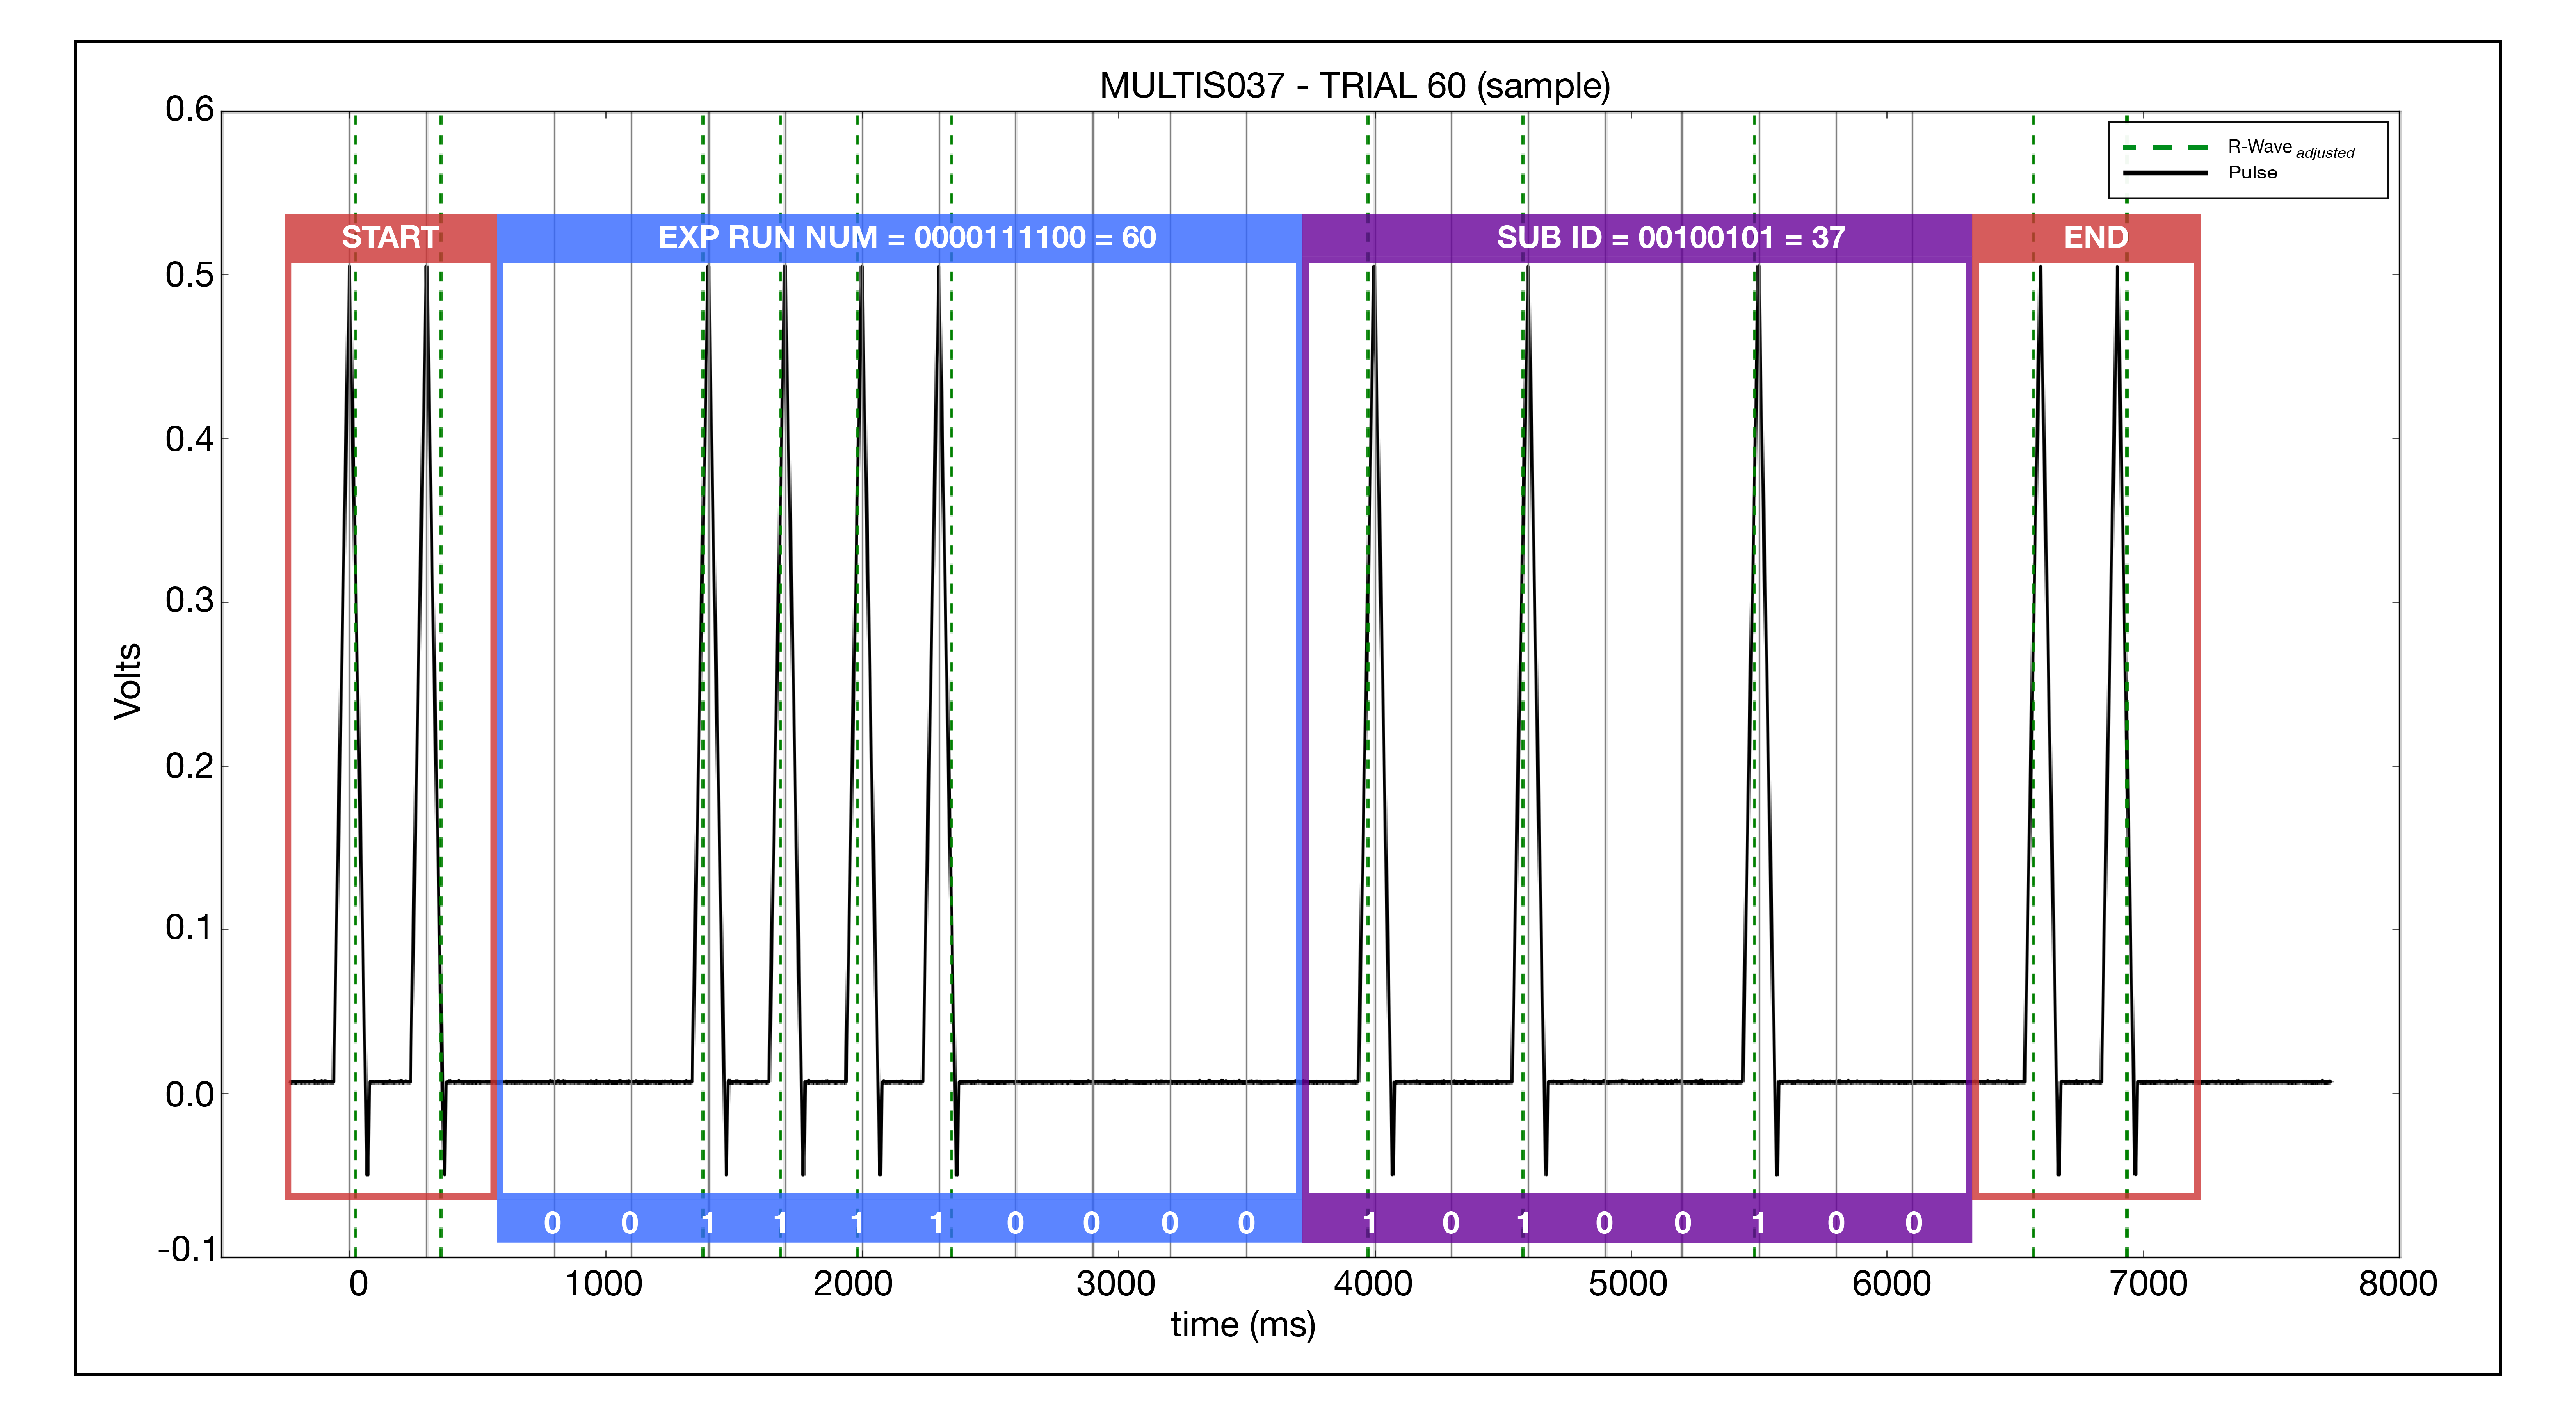
Task: Click the green dashed line sample in legend
Action: tap(2165, 147)
